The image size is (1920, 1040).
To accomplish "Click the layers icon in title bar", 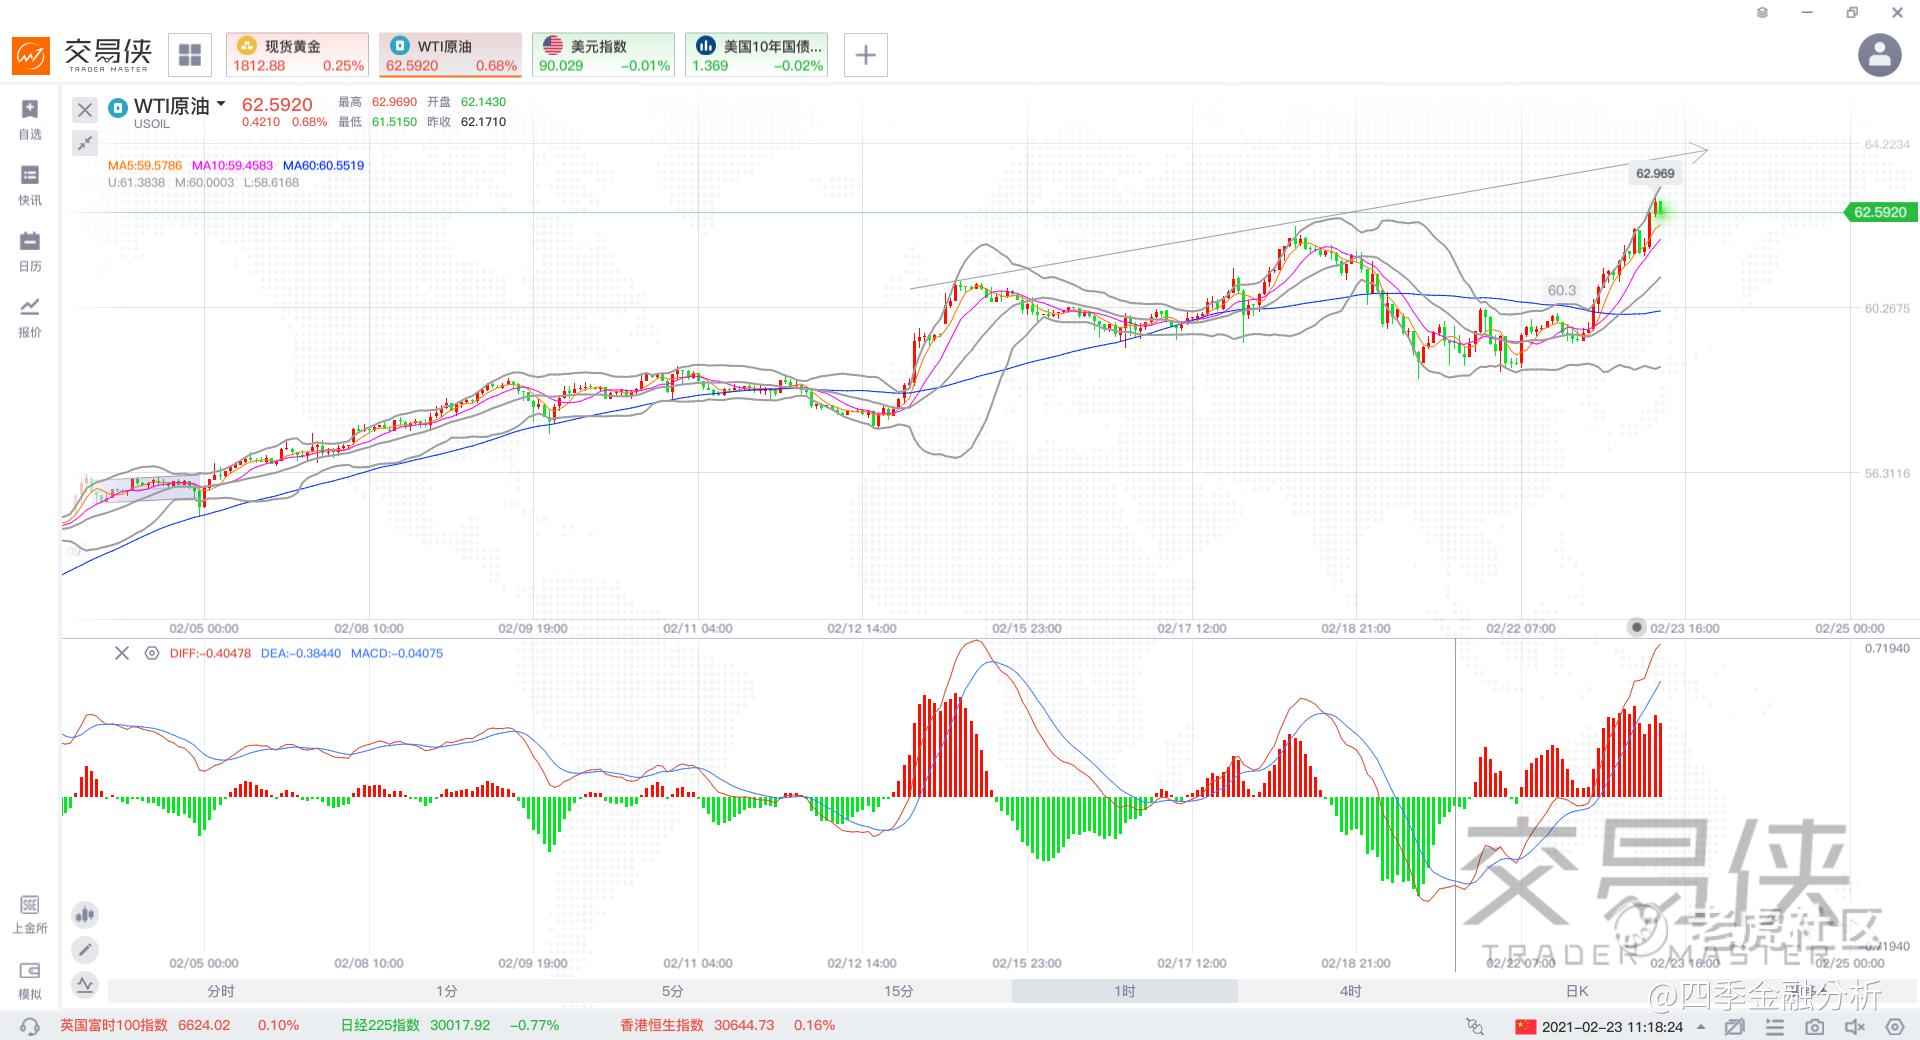I will point(1762,13).
